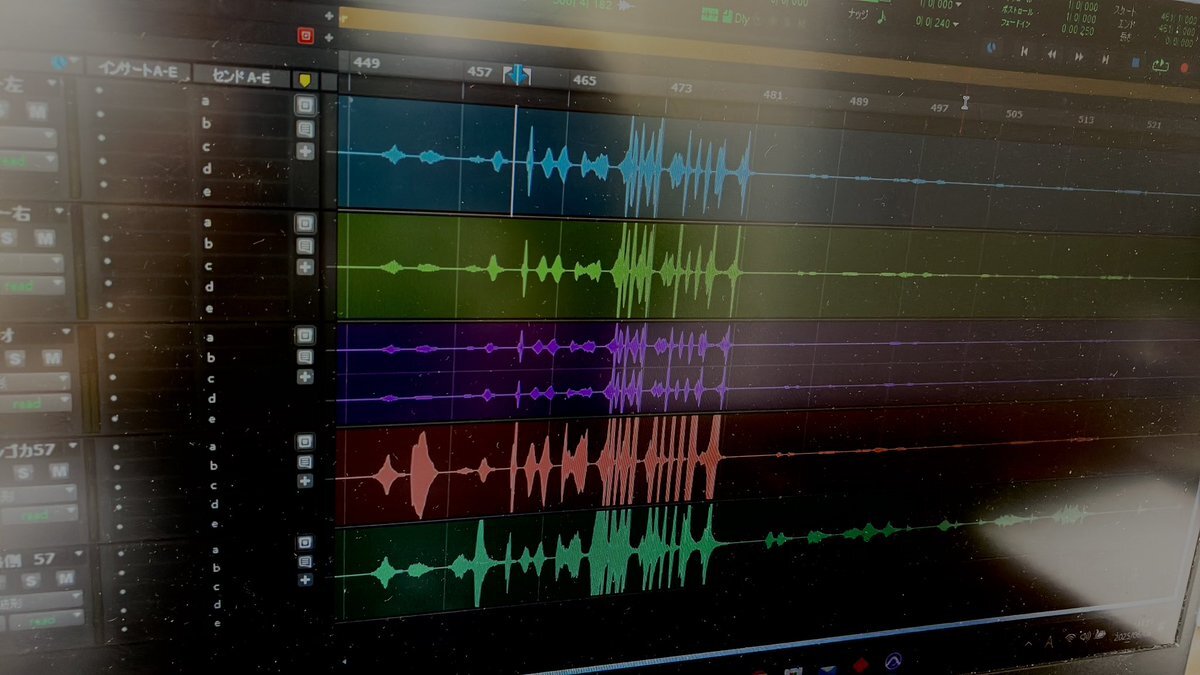The height and width of the screenshot is (675, 1200).
Task: Mute the 右 track
Action: pos(43,238)
